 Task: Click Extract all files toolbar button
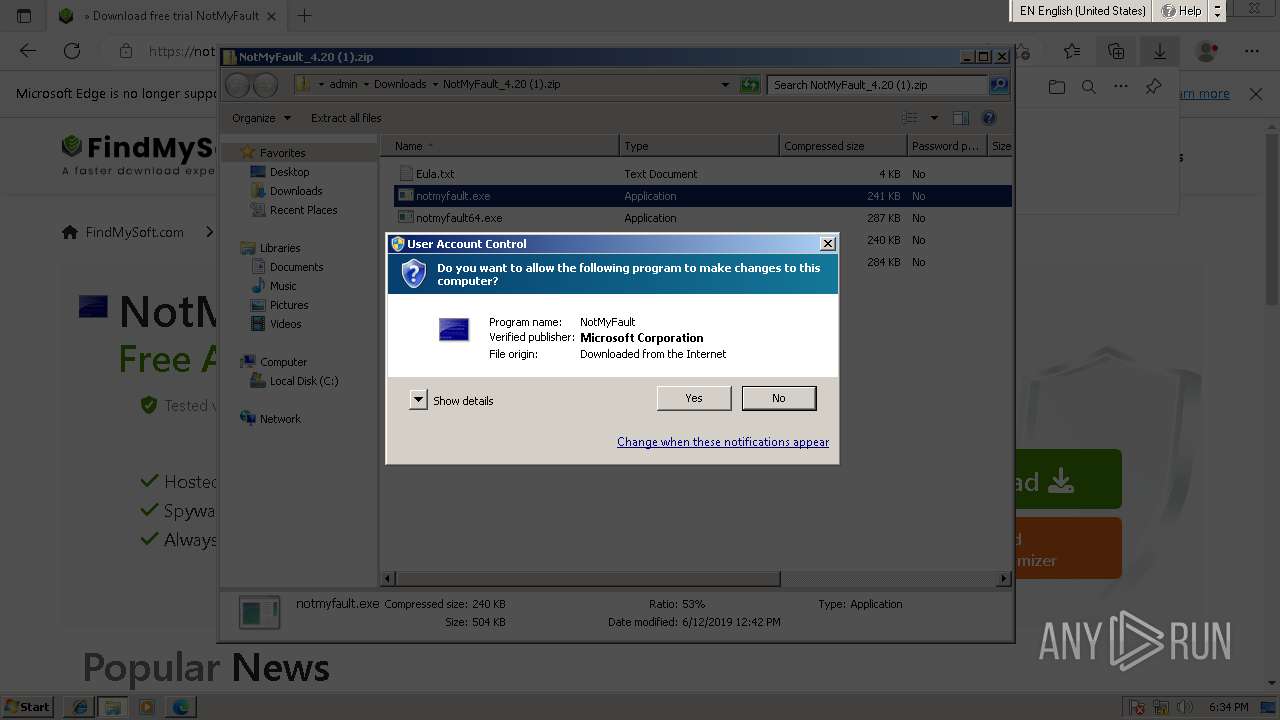pyautogui.click(x=346, y=118)
